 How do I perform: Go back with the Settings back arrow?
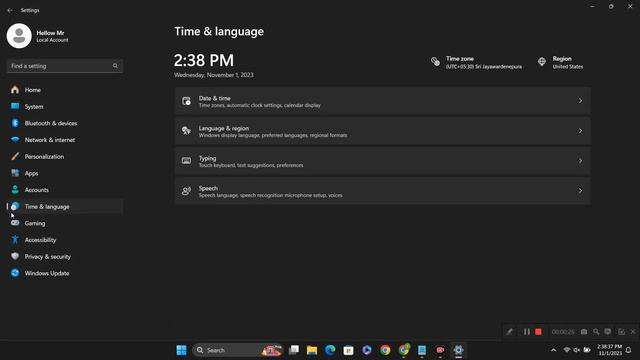tap(10, 10)
